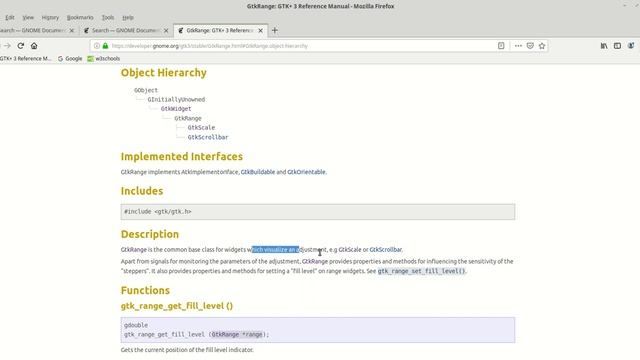Viewport: 640px width, 360px height.
Task: Go forward one page
Action: [7, 46]
